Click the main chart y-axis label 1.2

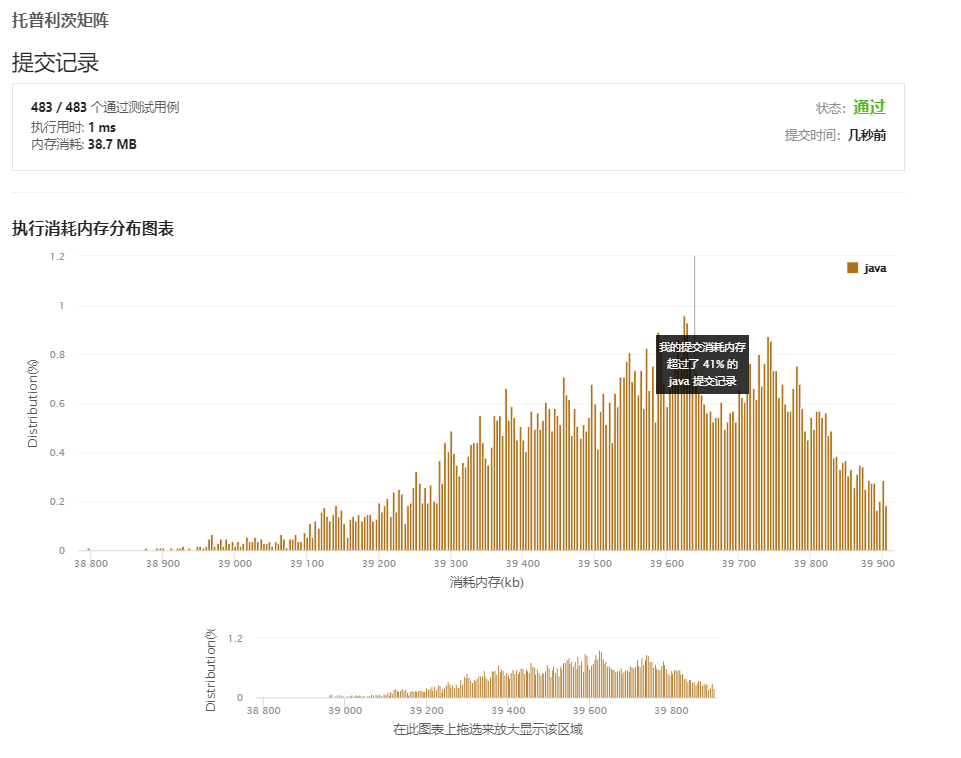pos(57,257)
